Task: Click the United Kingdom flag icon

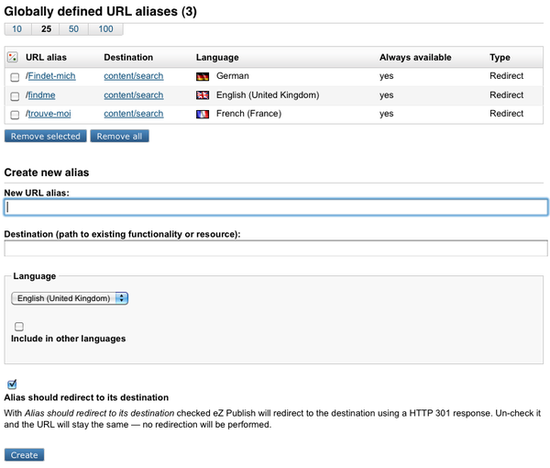Action: click(x=202, y=95)
